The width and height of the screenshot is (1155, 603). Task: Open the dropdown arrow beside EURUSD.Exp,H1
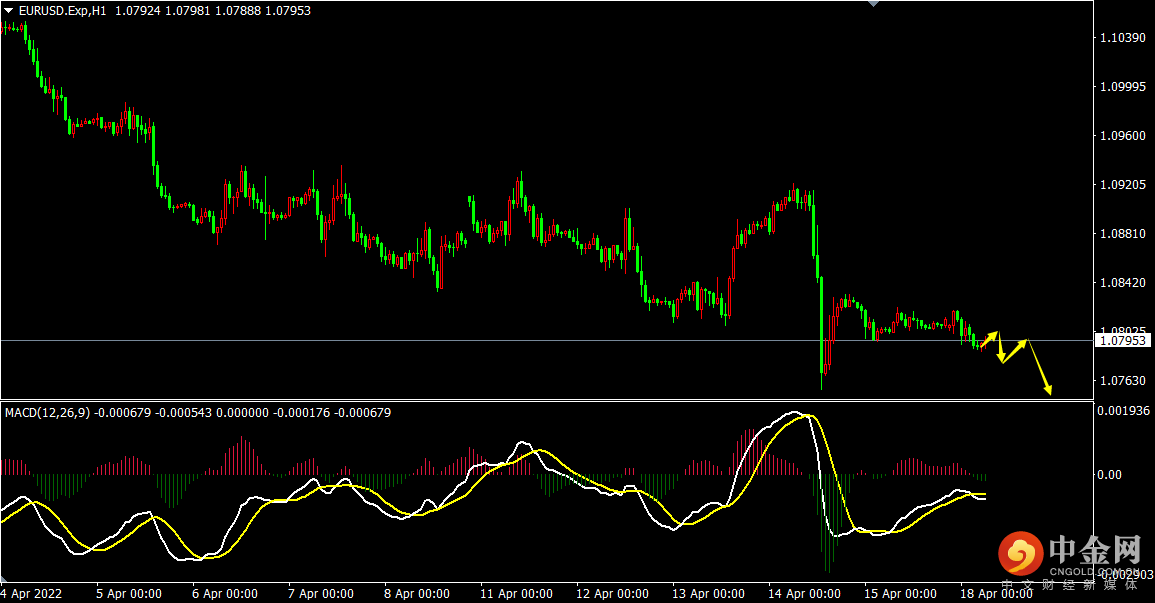[9, 11]
